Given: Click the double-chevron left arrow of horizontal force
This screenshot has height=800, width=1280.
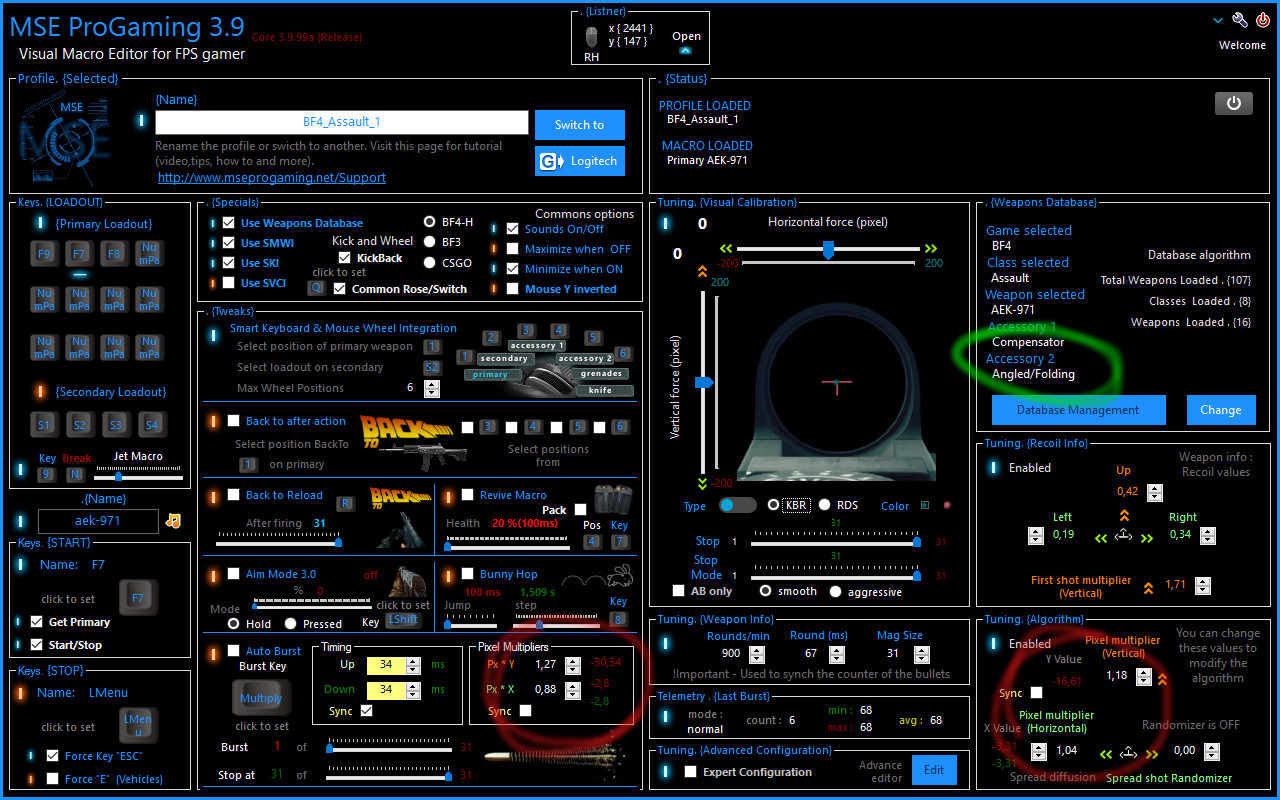Looking at the screenshot, I should 725,249.
